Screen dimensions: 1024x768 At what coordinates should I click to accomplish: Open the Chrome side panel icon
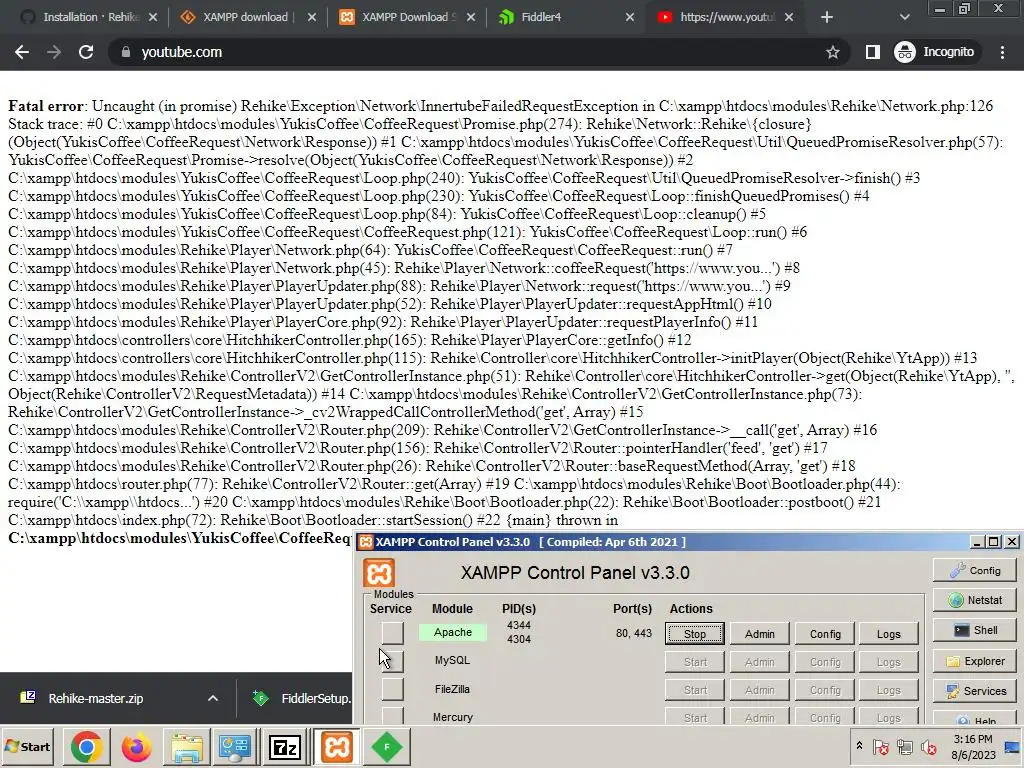tap(872, 52)
